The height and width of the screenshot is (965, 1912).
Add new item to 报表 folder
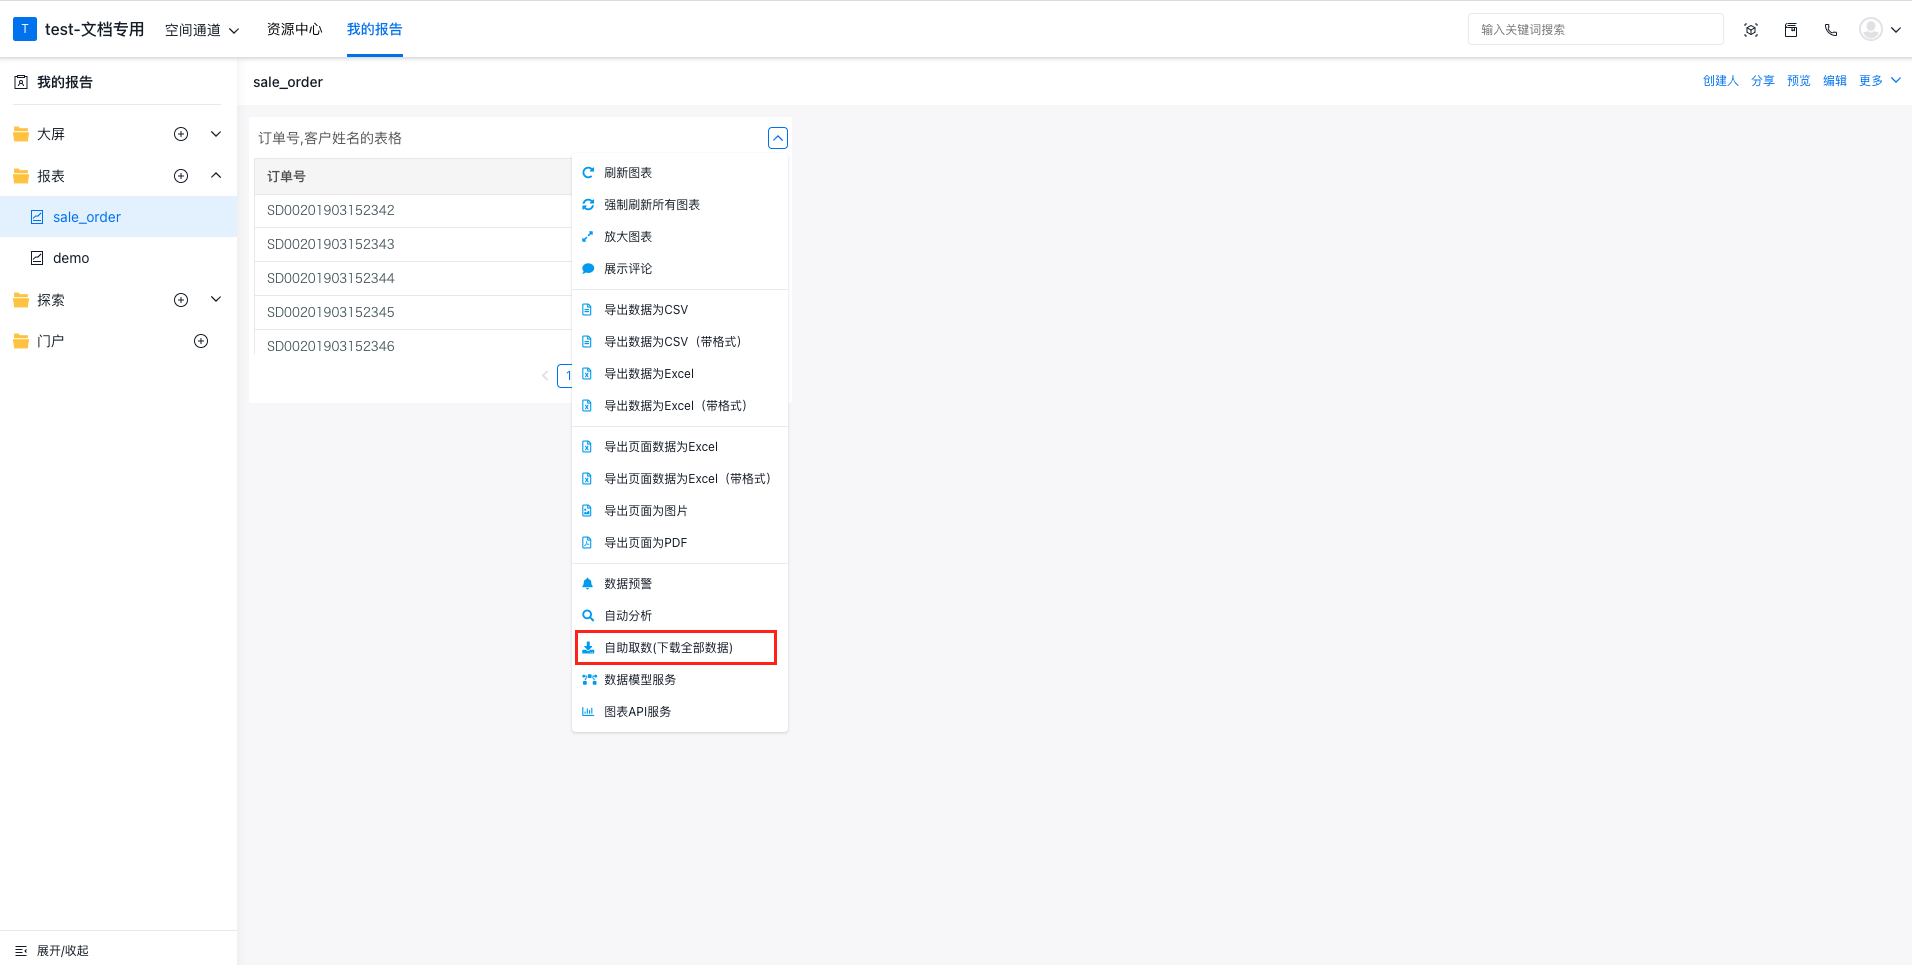pos(181,176)
